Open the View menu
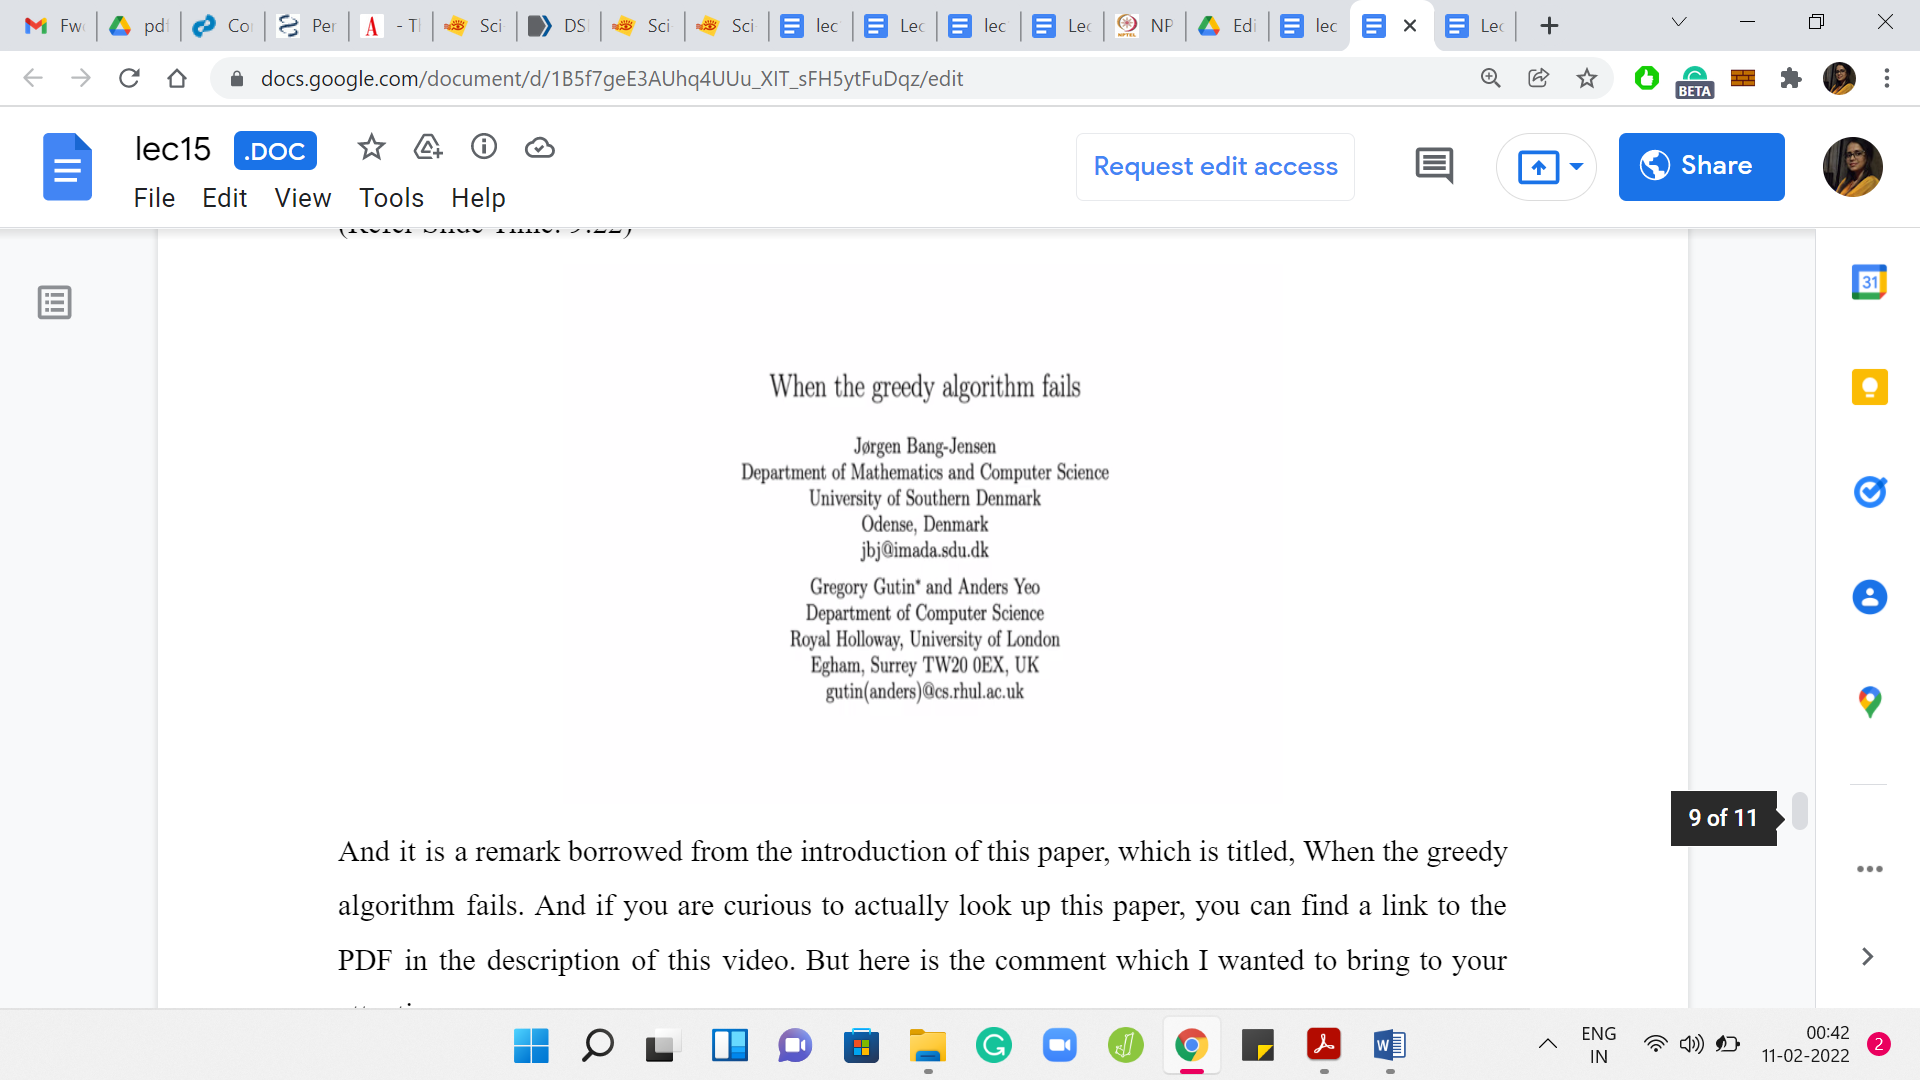Screen dimensions: 1920x1080 [x=302, y=198]
